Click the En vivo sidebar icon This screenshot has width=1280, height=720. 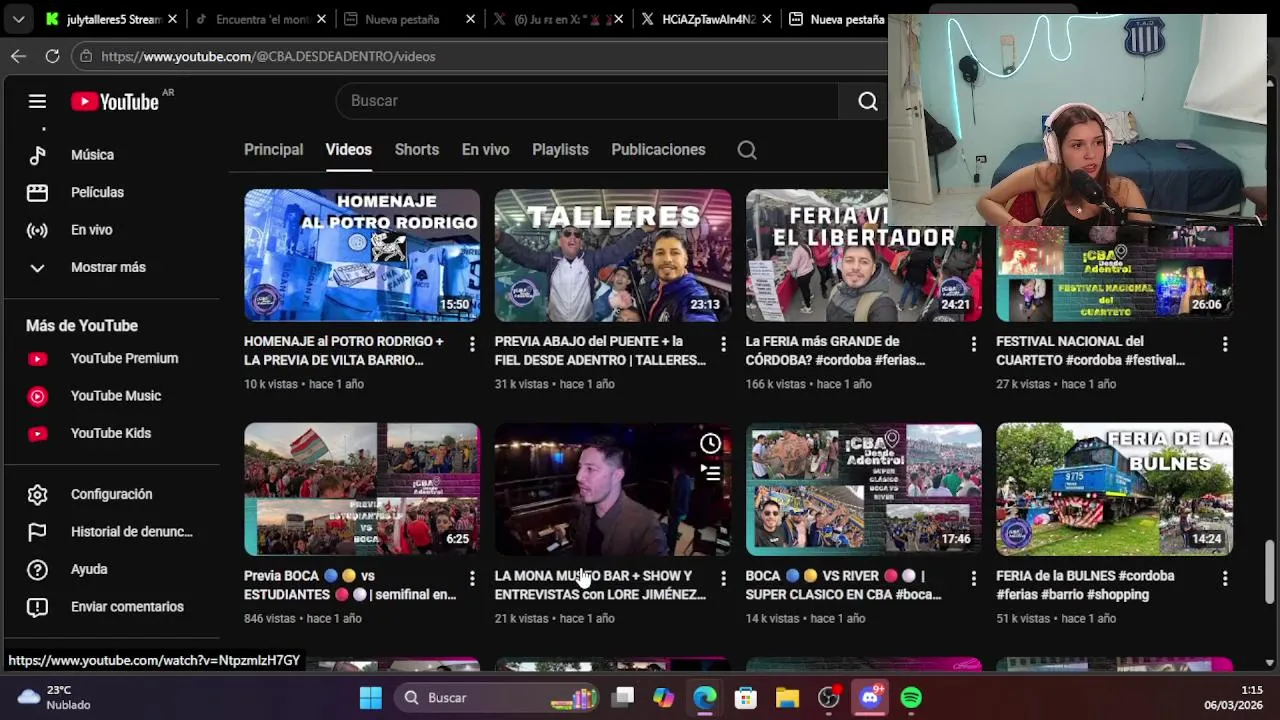[37, 230]
